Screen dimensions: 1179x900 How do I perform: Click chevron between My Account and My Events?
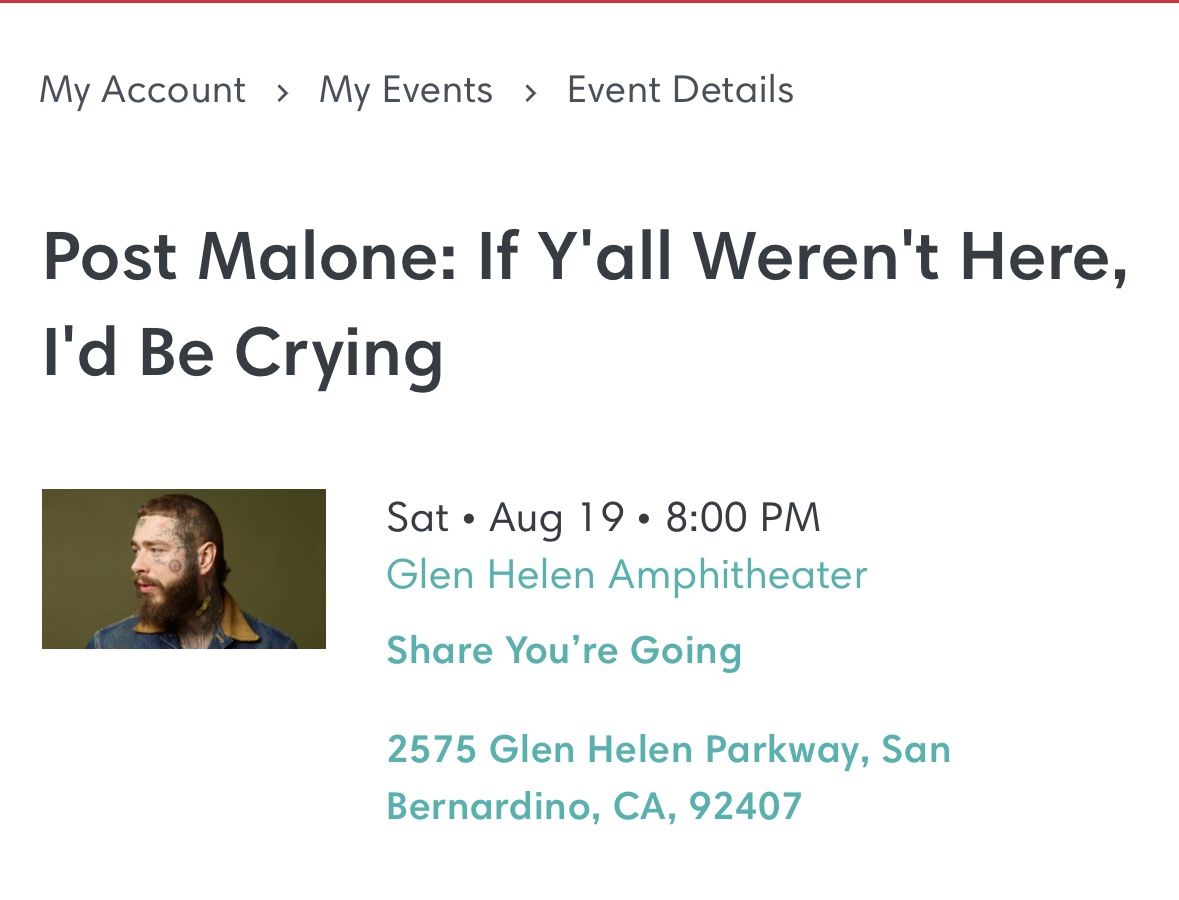click(283, 93)
